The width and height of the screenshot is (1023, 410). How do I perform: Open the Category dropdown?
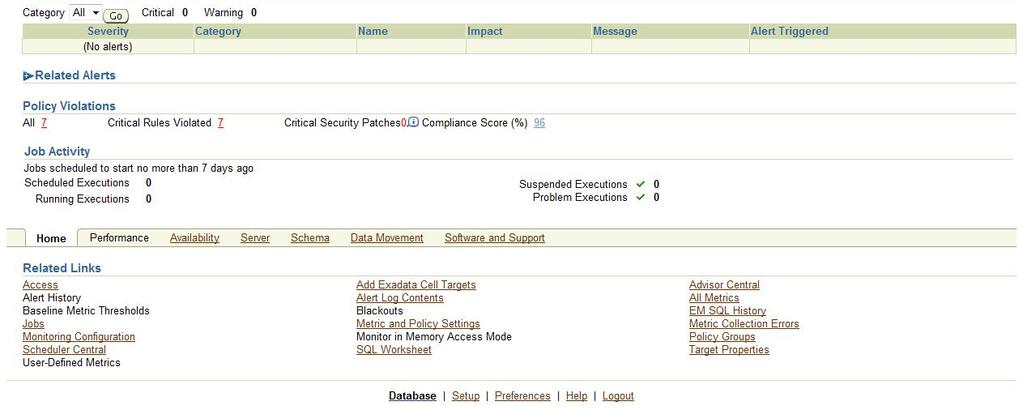point(85,12)
